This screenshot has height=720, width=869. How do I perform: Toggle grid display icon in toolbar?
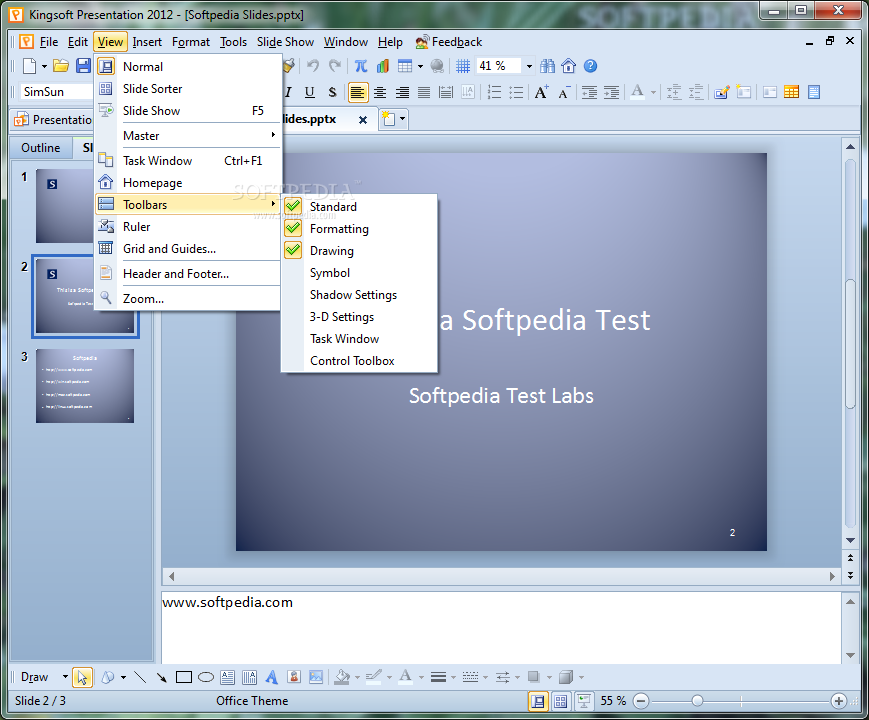pyautogui.click(x=463, y=66)
